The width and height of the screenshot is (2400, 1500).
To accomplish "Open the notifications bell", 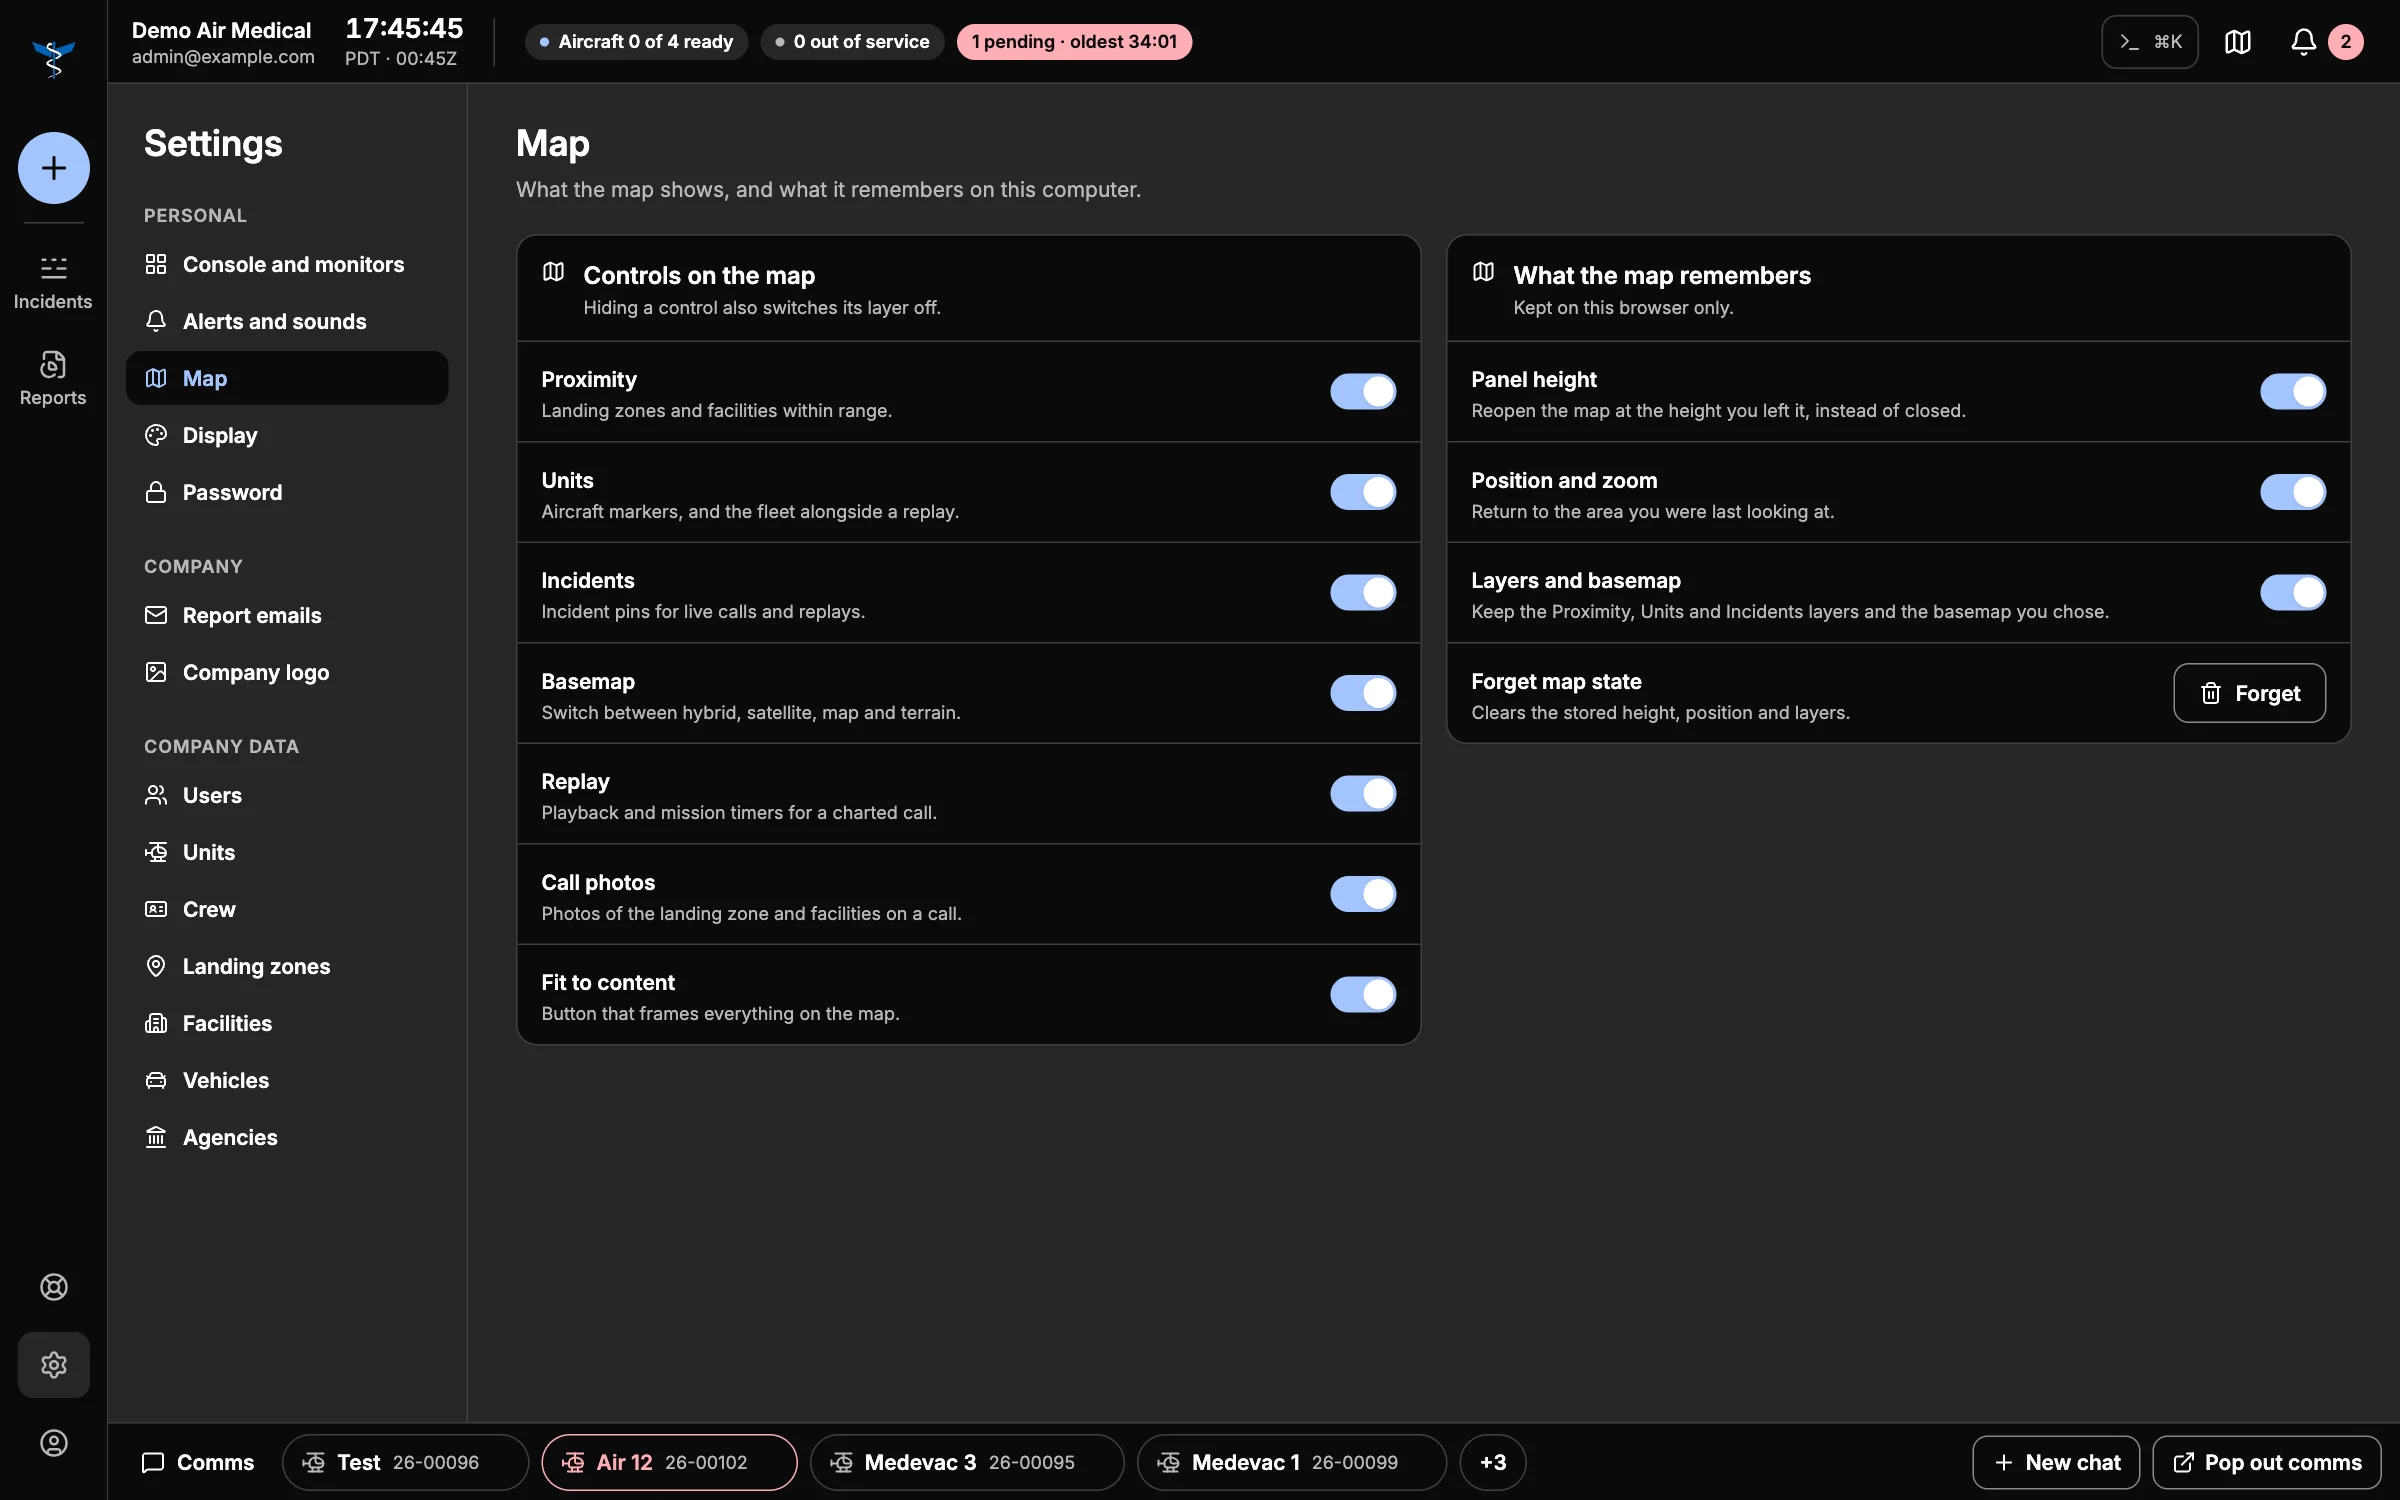I will pos(2303,42).
